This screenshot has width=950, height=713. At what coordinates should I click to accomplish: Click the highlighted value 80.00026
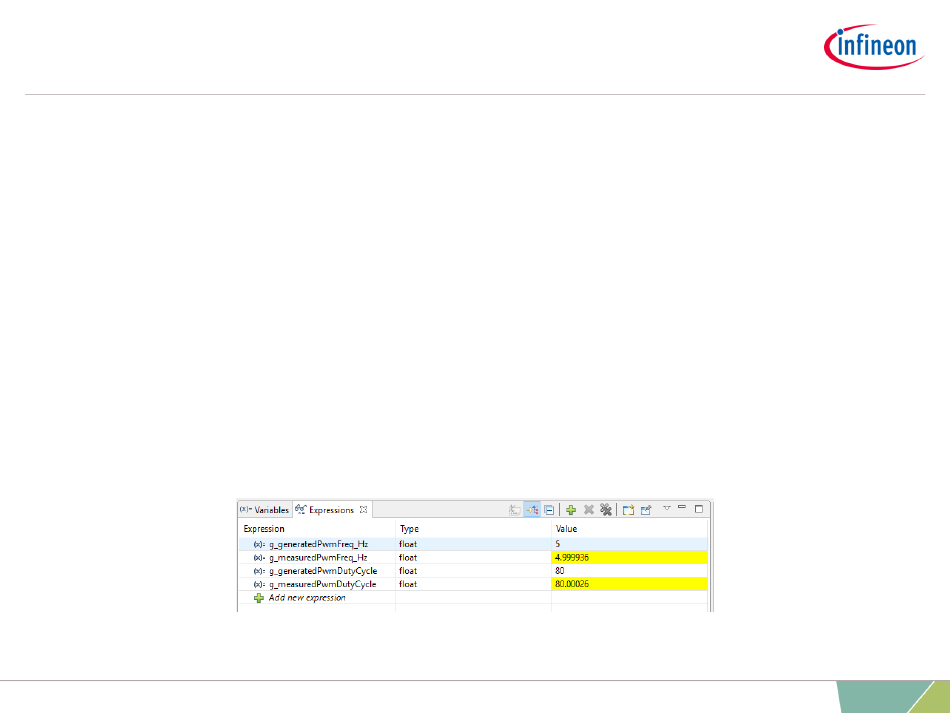572,584
